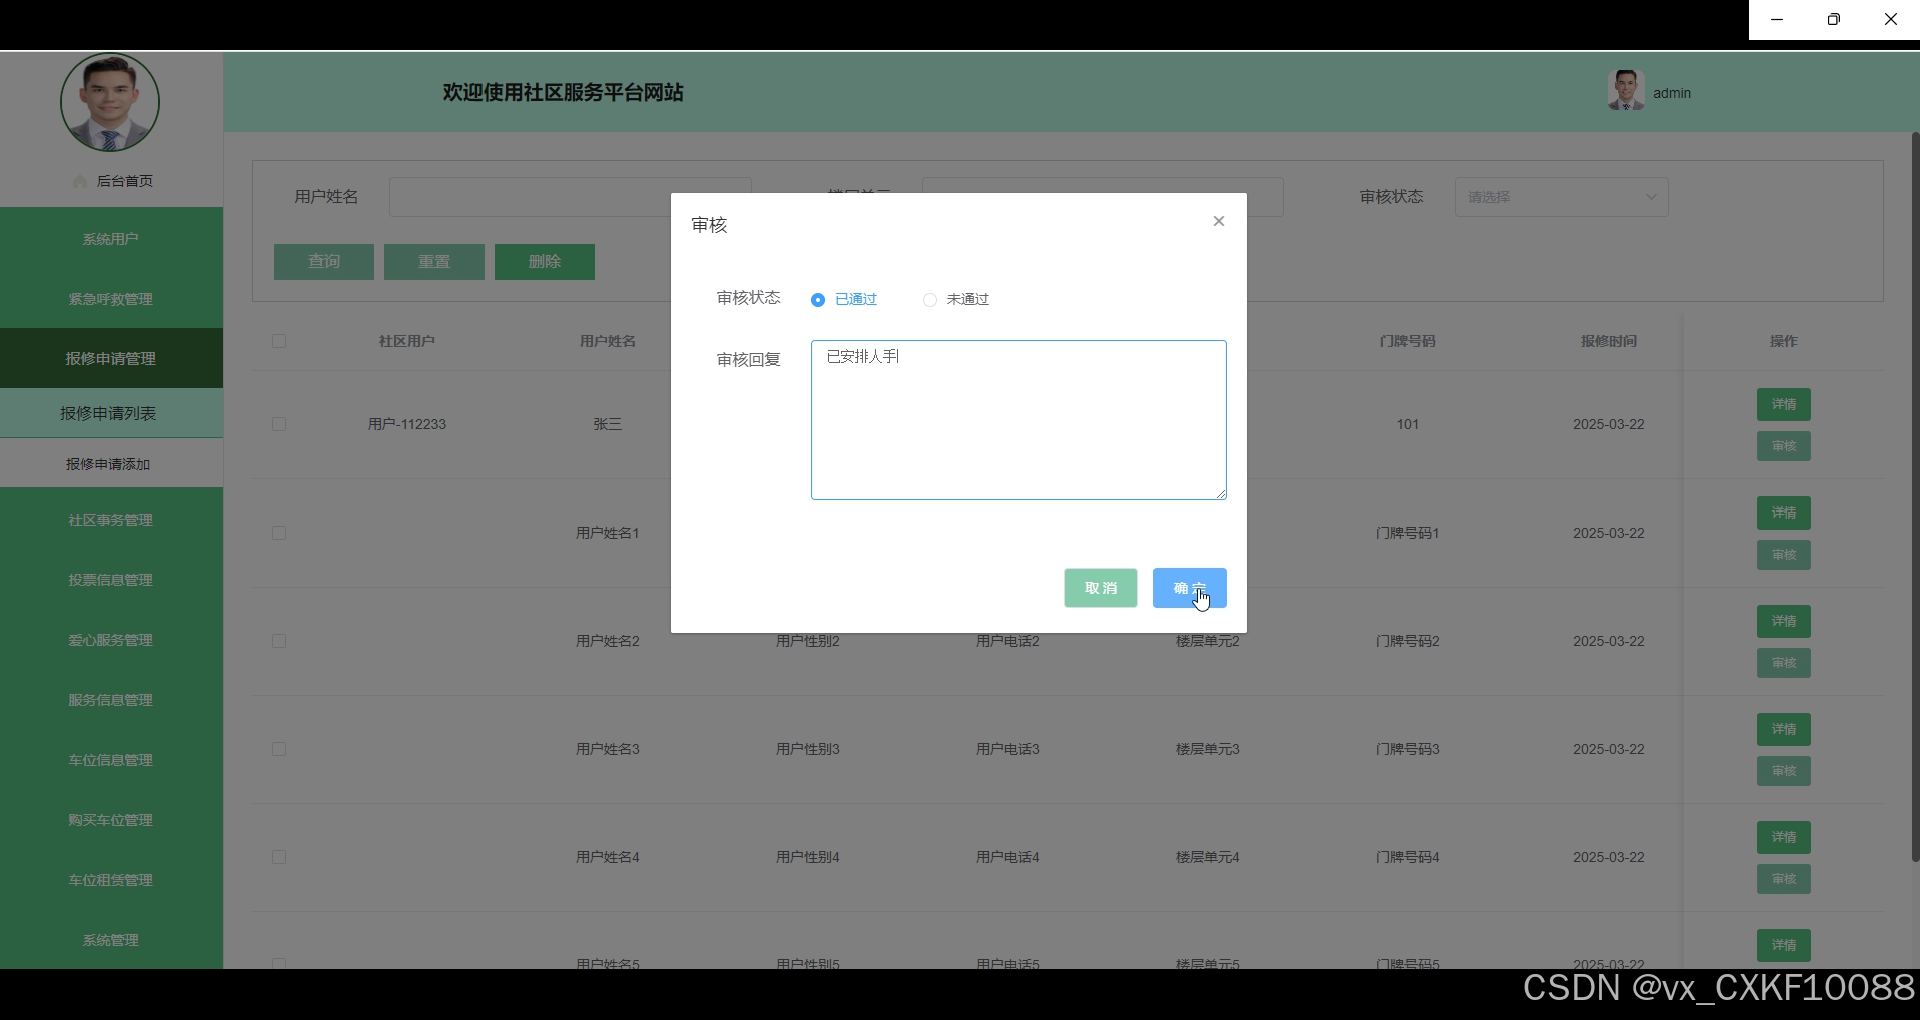Select the 已通过 radio option

point(844,299)
